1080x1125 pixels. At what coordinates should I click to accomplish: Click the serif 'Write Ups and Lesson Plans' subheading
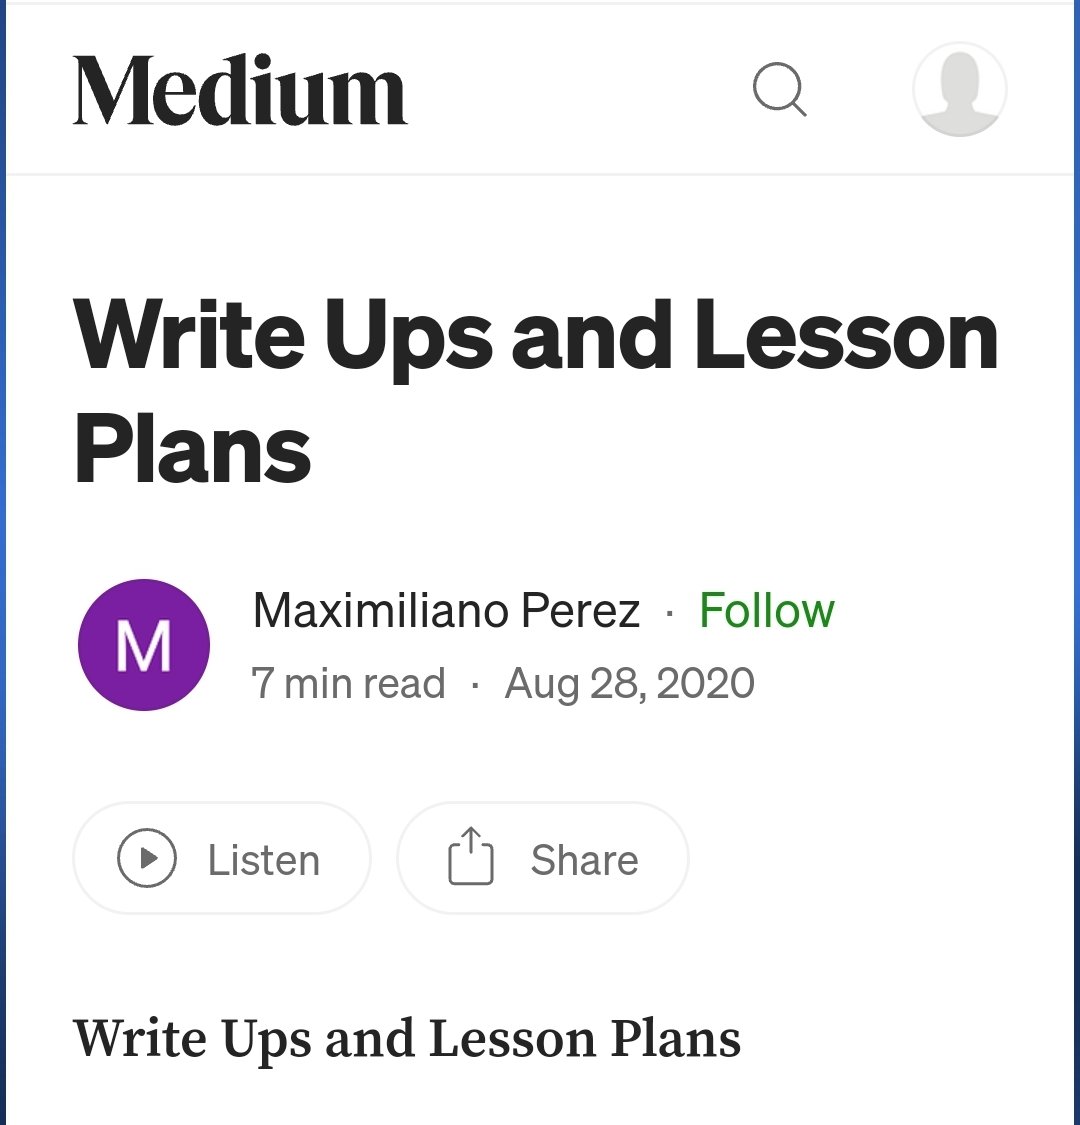(x=407, y=1039)
